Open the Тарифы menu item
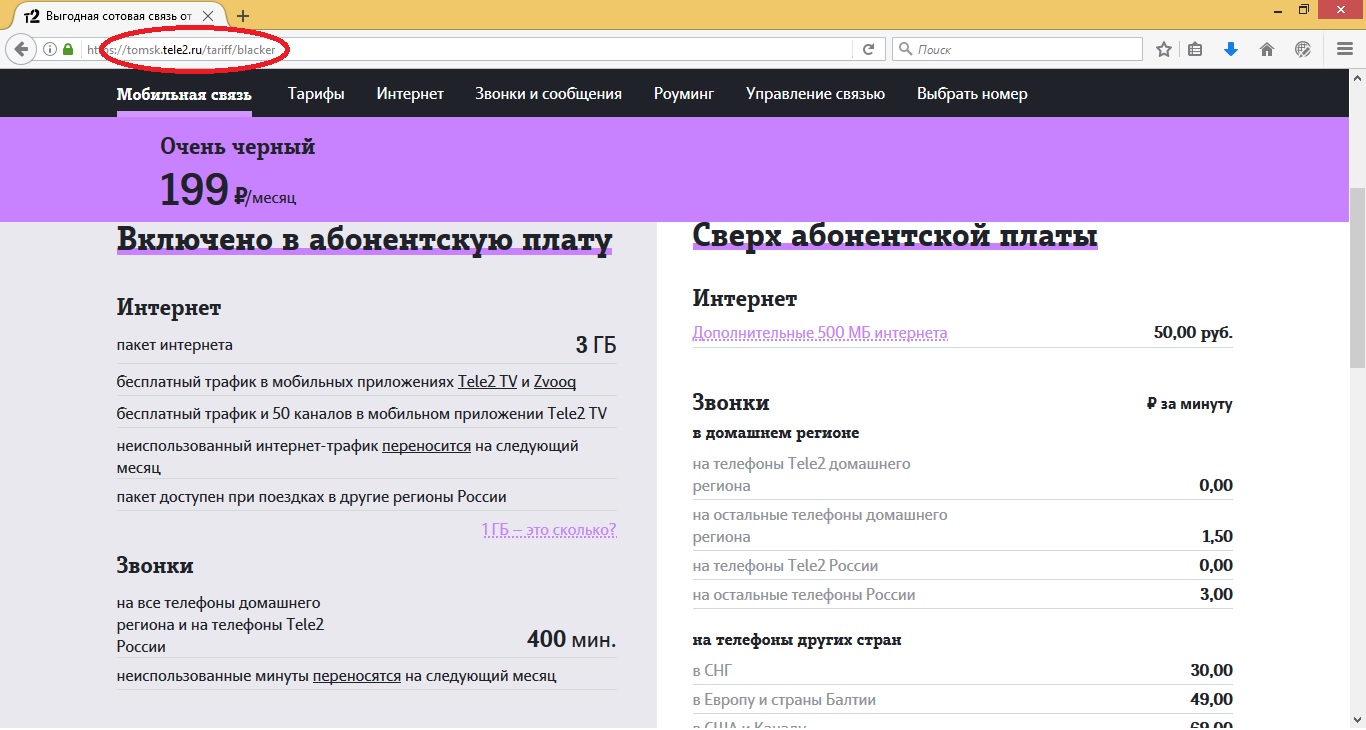The height and width of the screenshot is (730, 1366). pos(316,94)
